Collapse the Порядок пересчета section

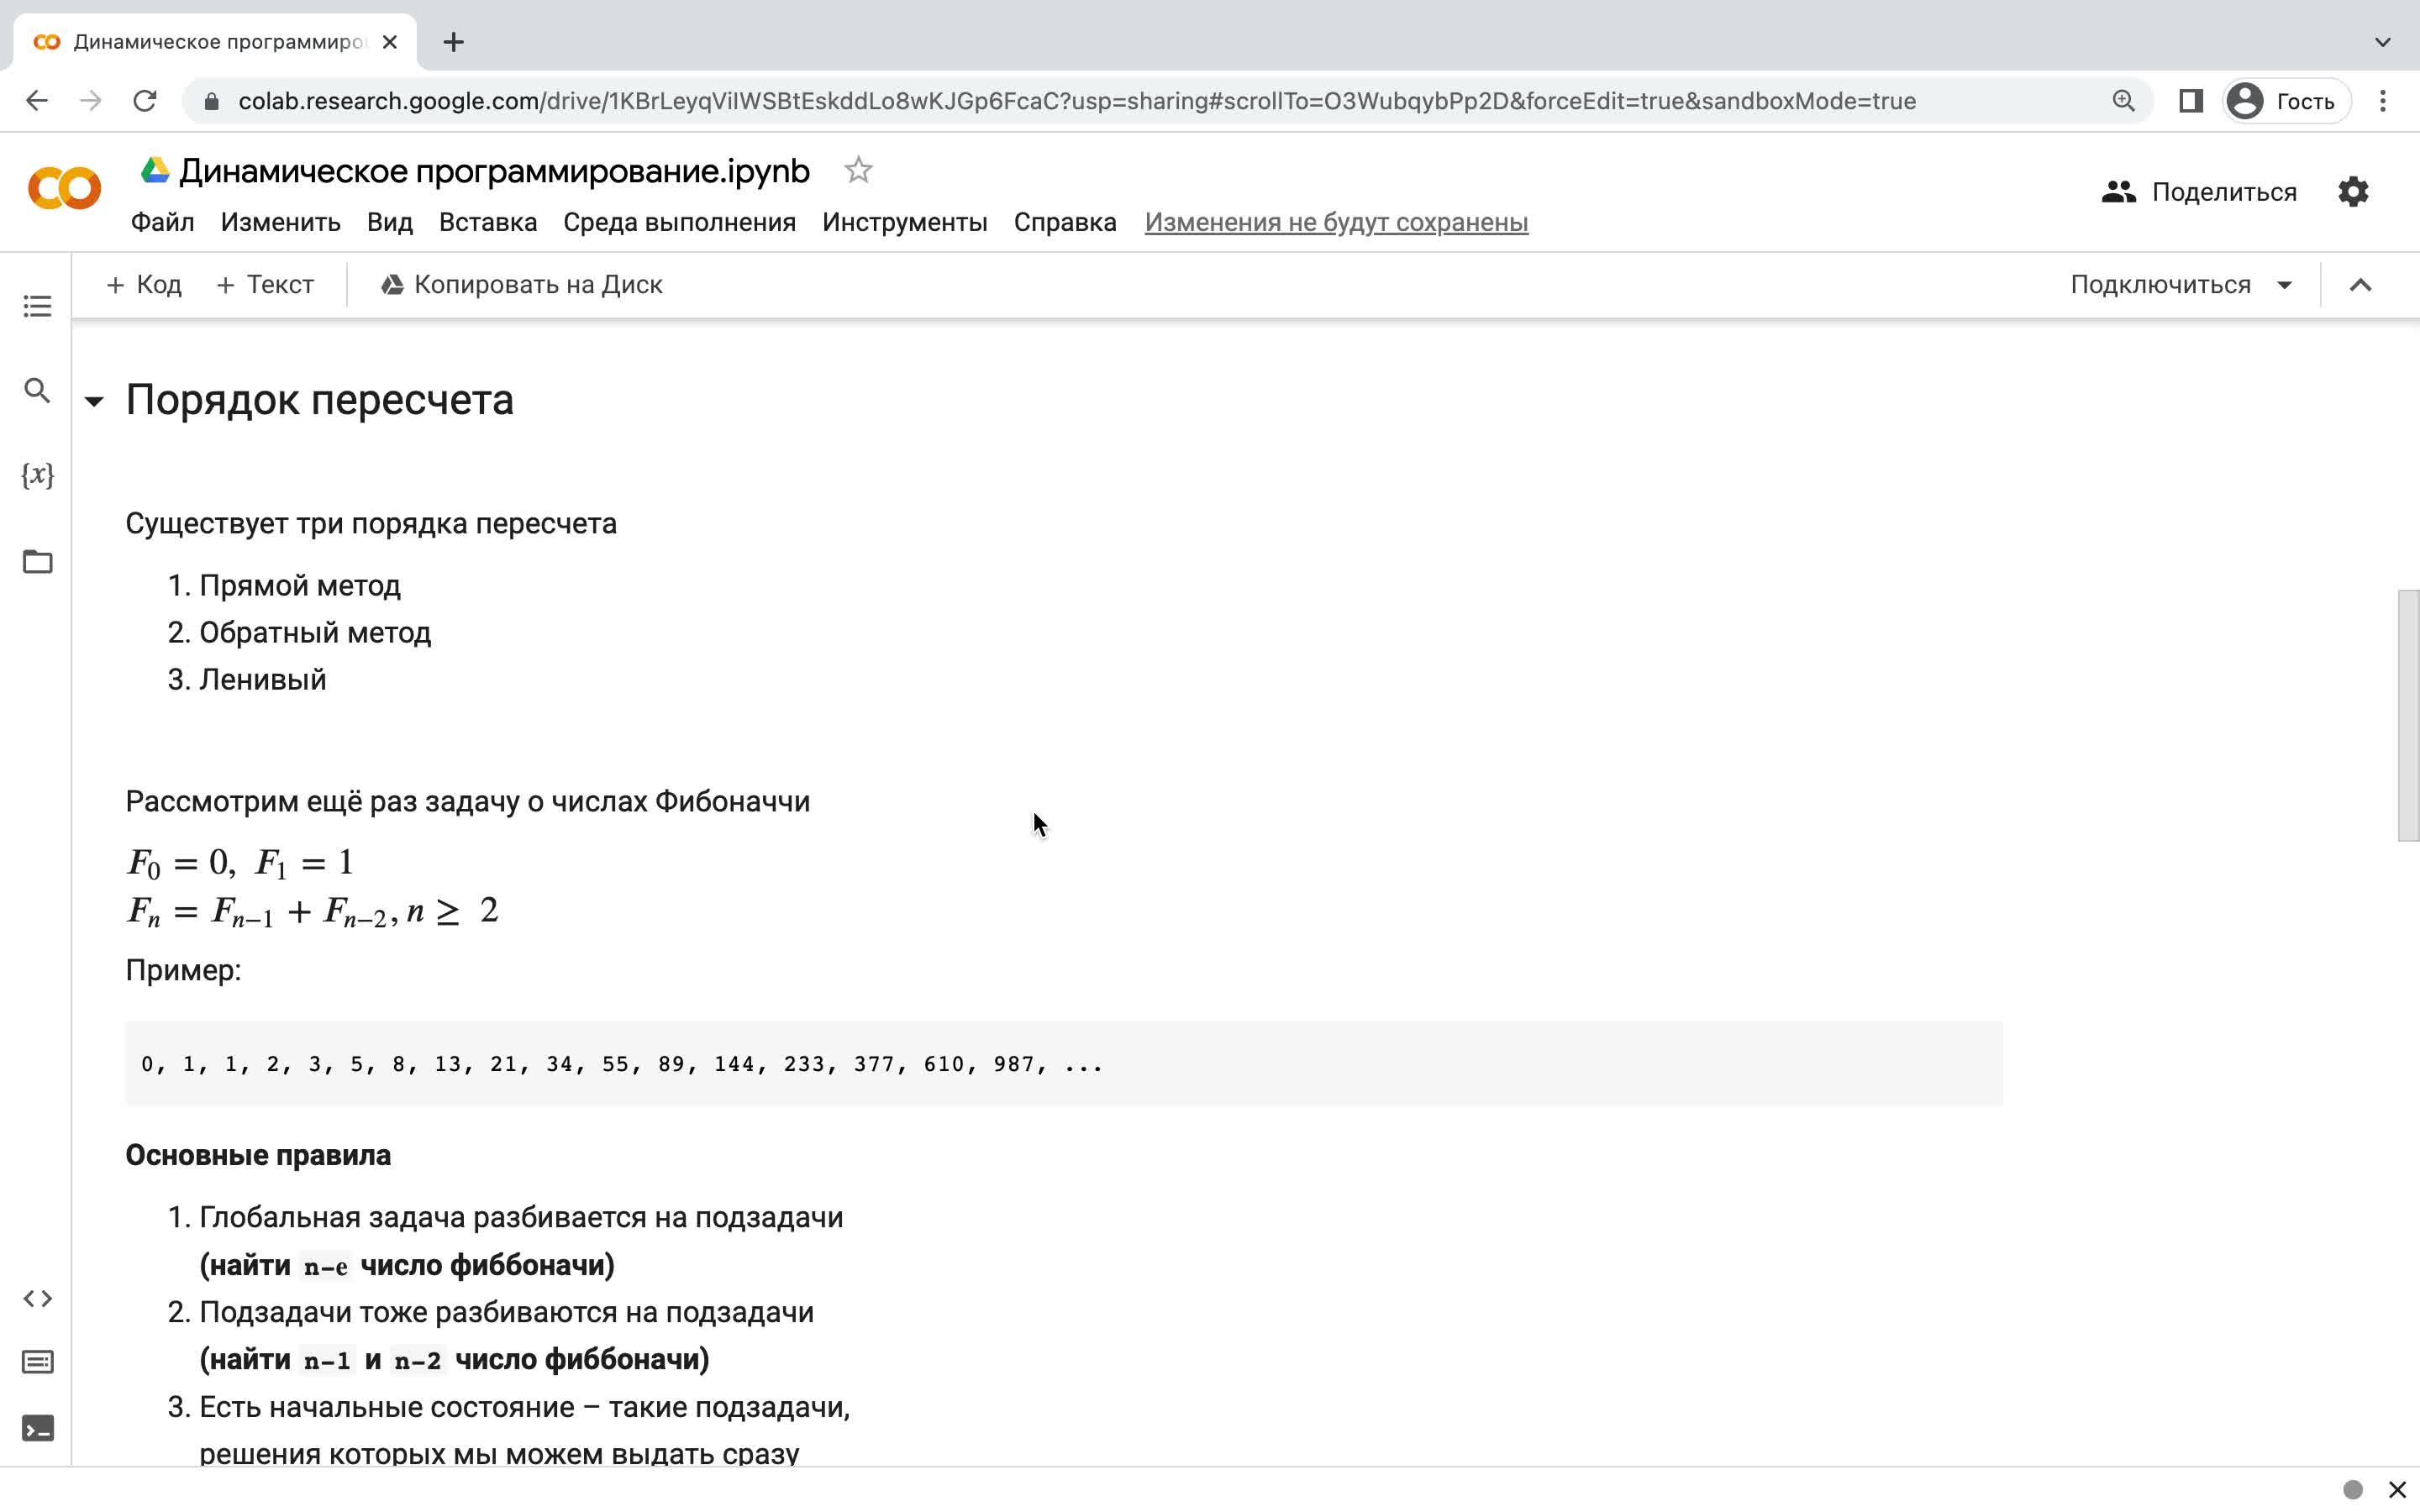pos(94,402)
